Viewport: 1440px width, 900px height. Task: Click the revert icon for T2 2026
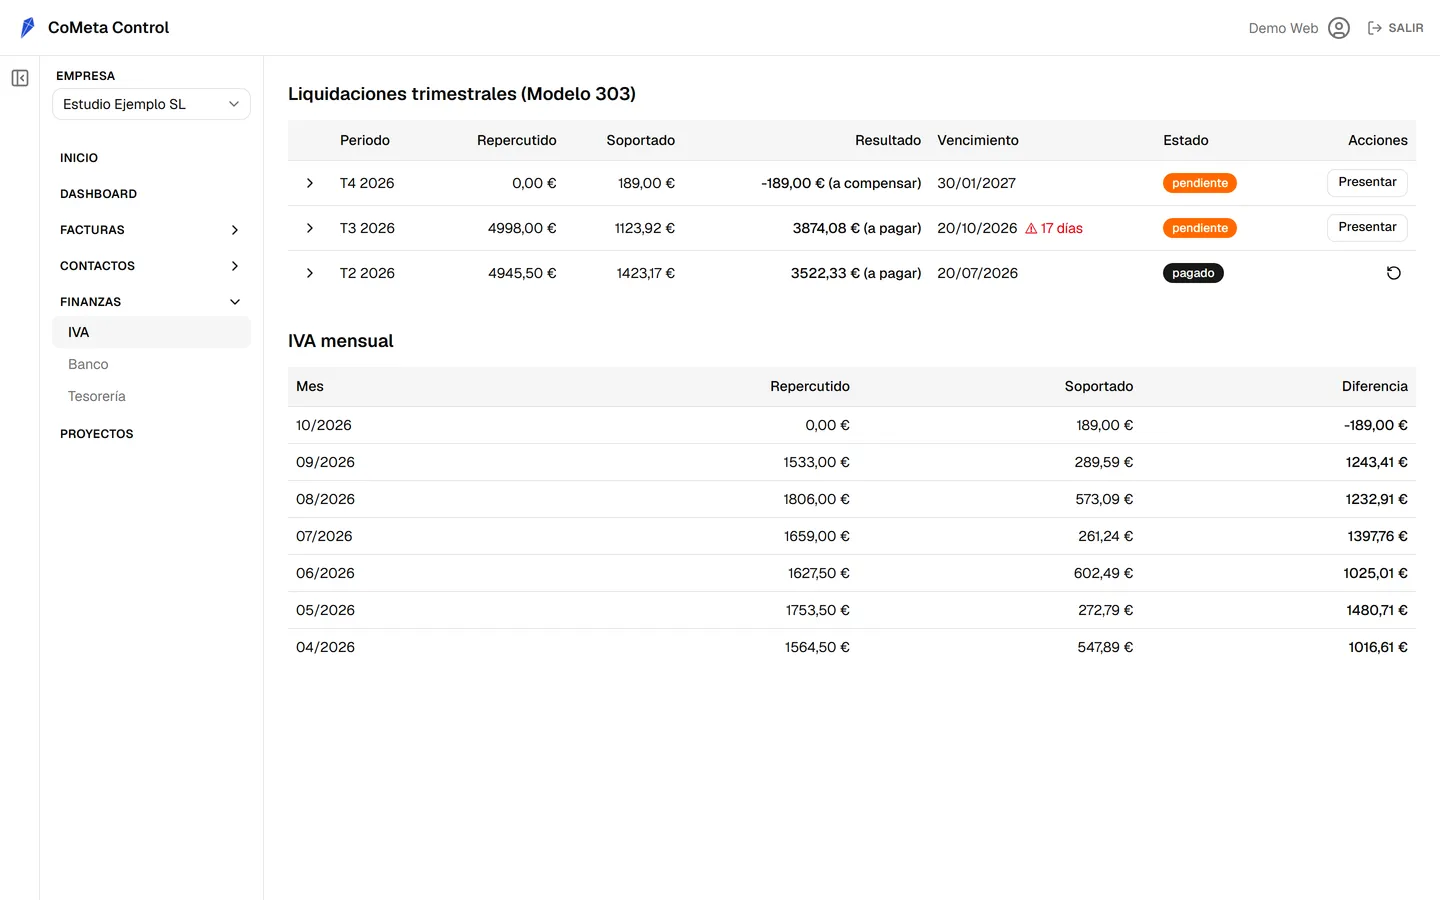click(1393, 273)
